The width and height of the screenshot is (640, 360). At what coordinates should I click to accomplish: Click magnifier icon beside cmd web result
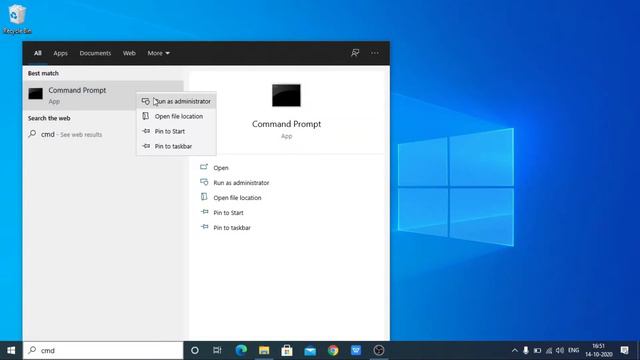click(x=32, y=134)
